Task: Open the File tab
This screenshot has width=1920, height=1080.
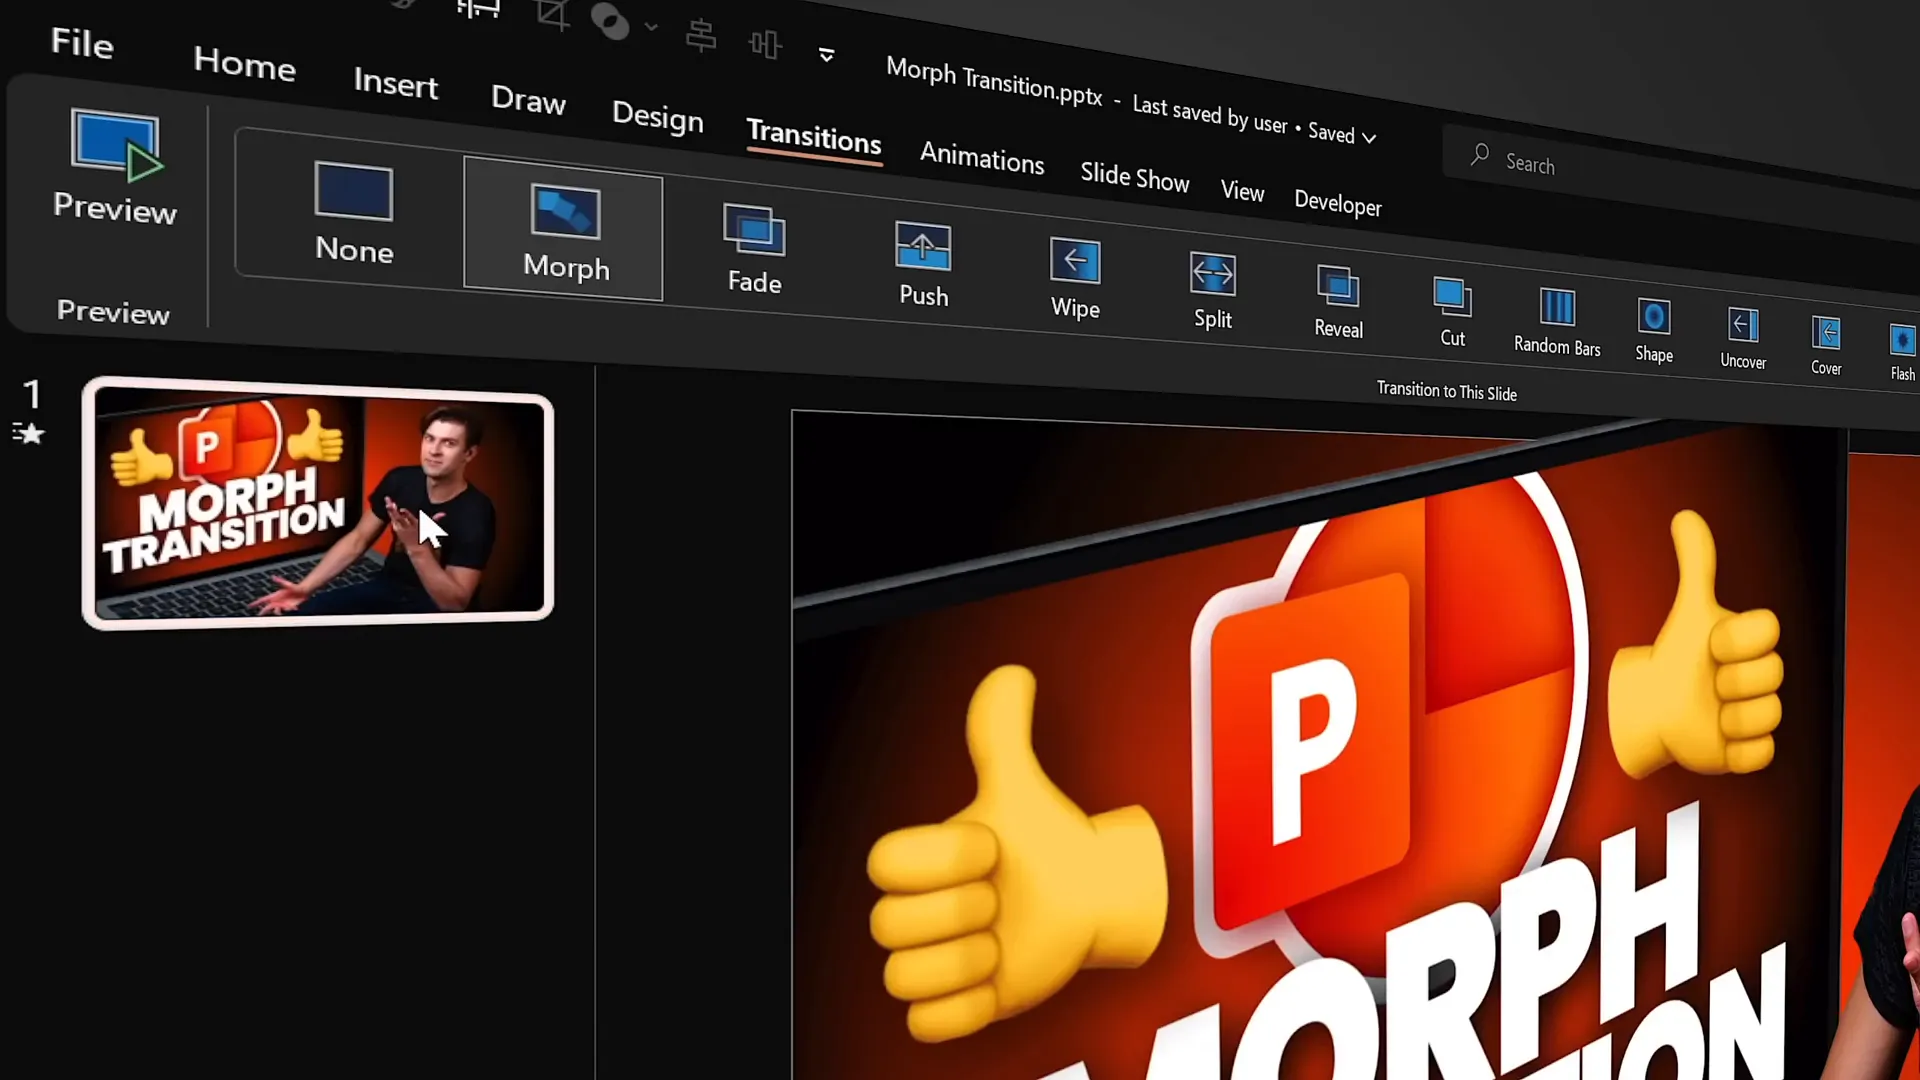Action: 82,43
